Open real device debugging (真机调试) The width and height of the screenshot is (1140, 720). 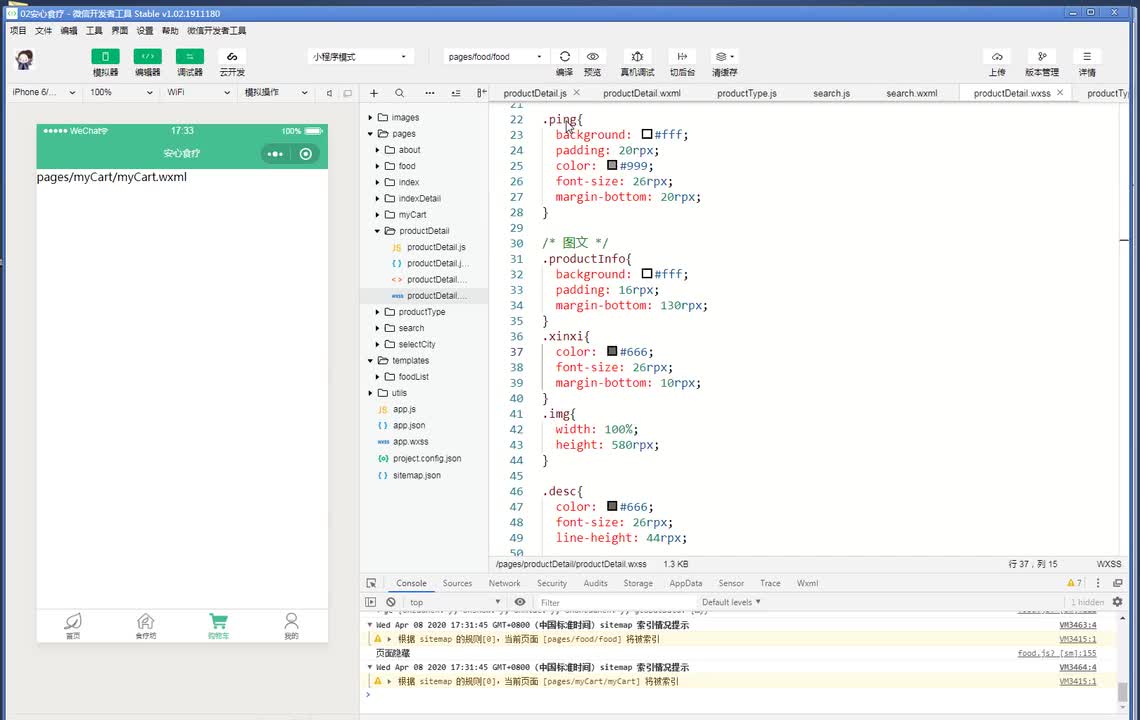click(x=637, y=57)
